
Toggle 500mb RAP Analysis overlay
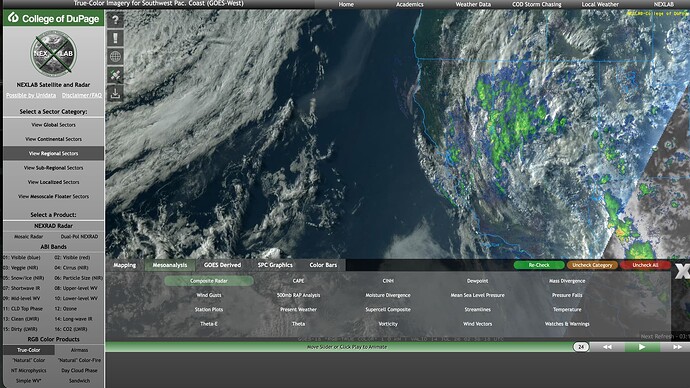(298, 295)
